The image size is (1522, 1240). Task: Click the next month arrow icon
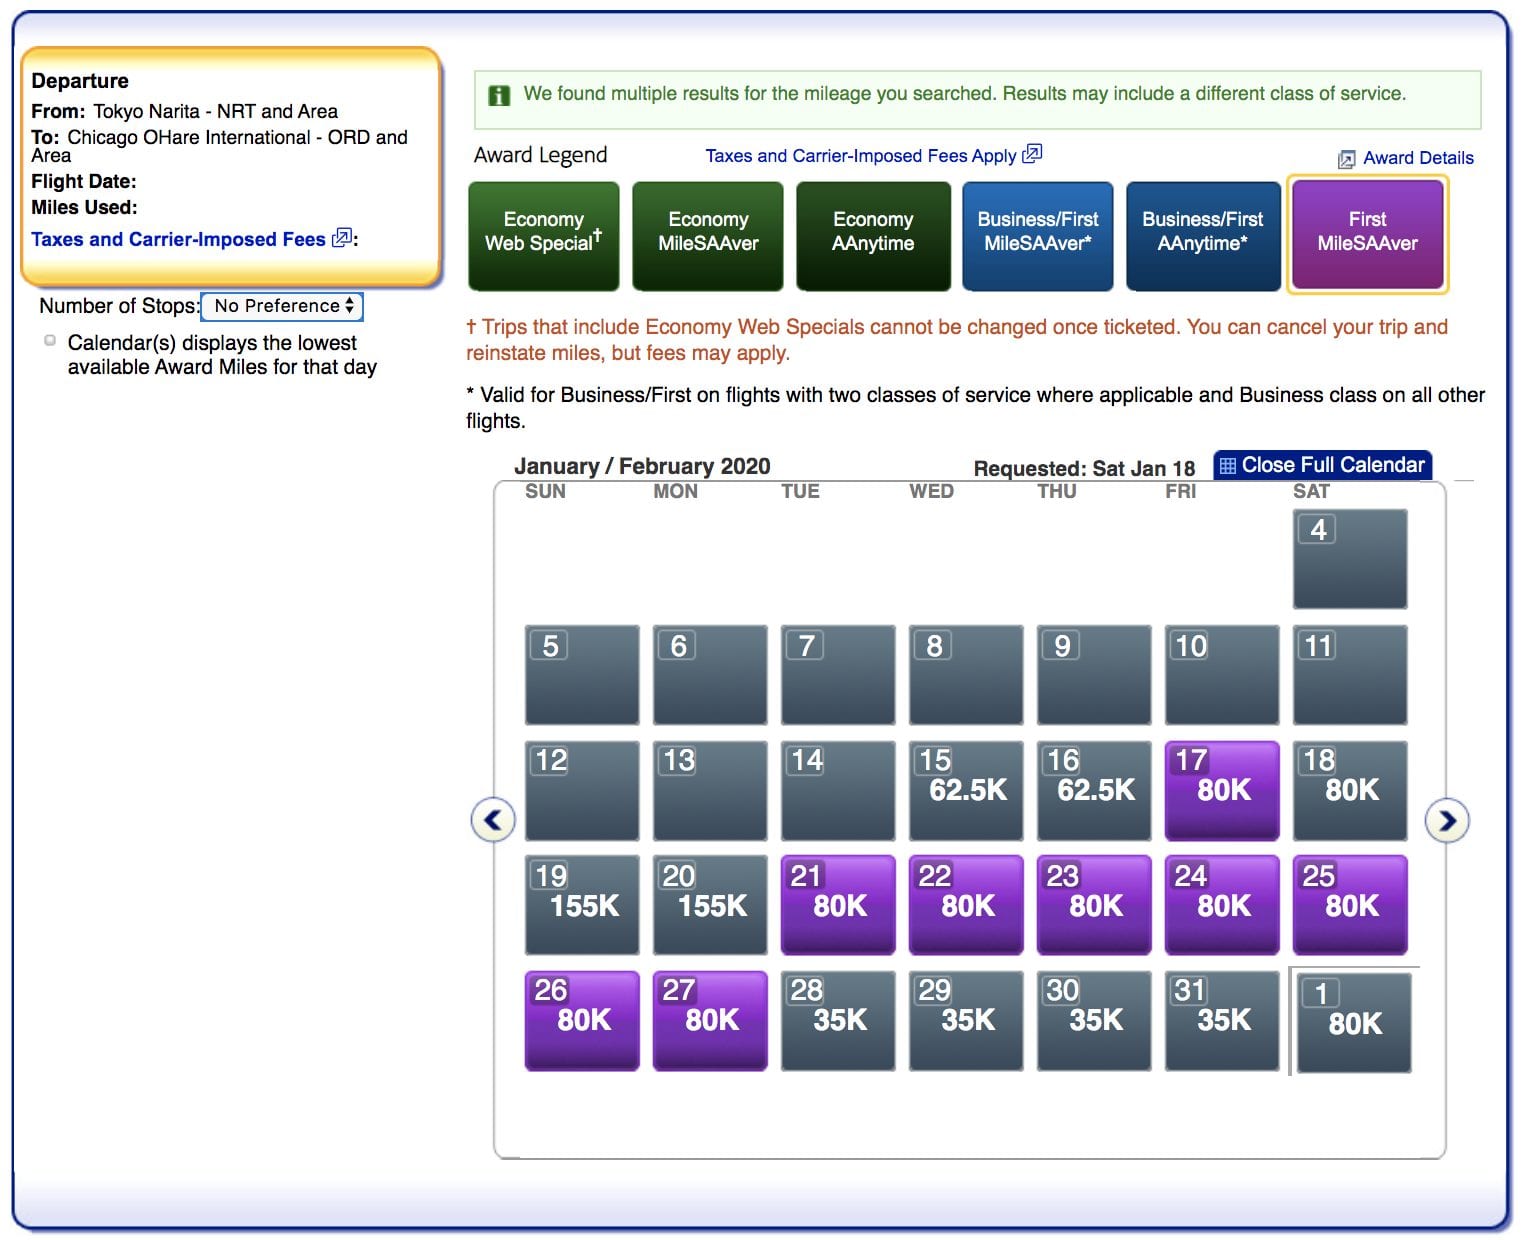coord(1446,820)
